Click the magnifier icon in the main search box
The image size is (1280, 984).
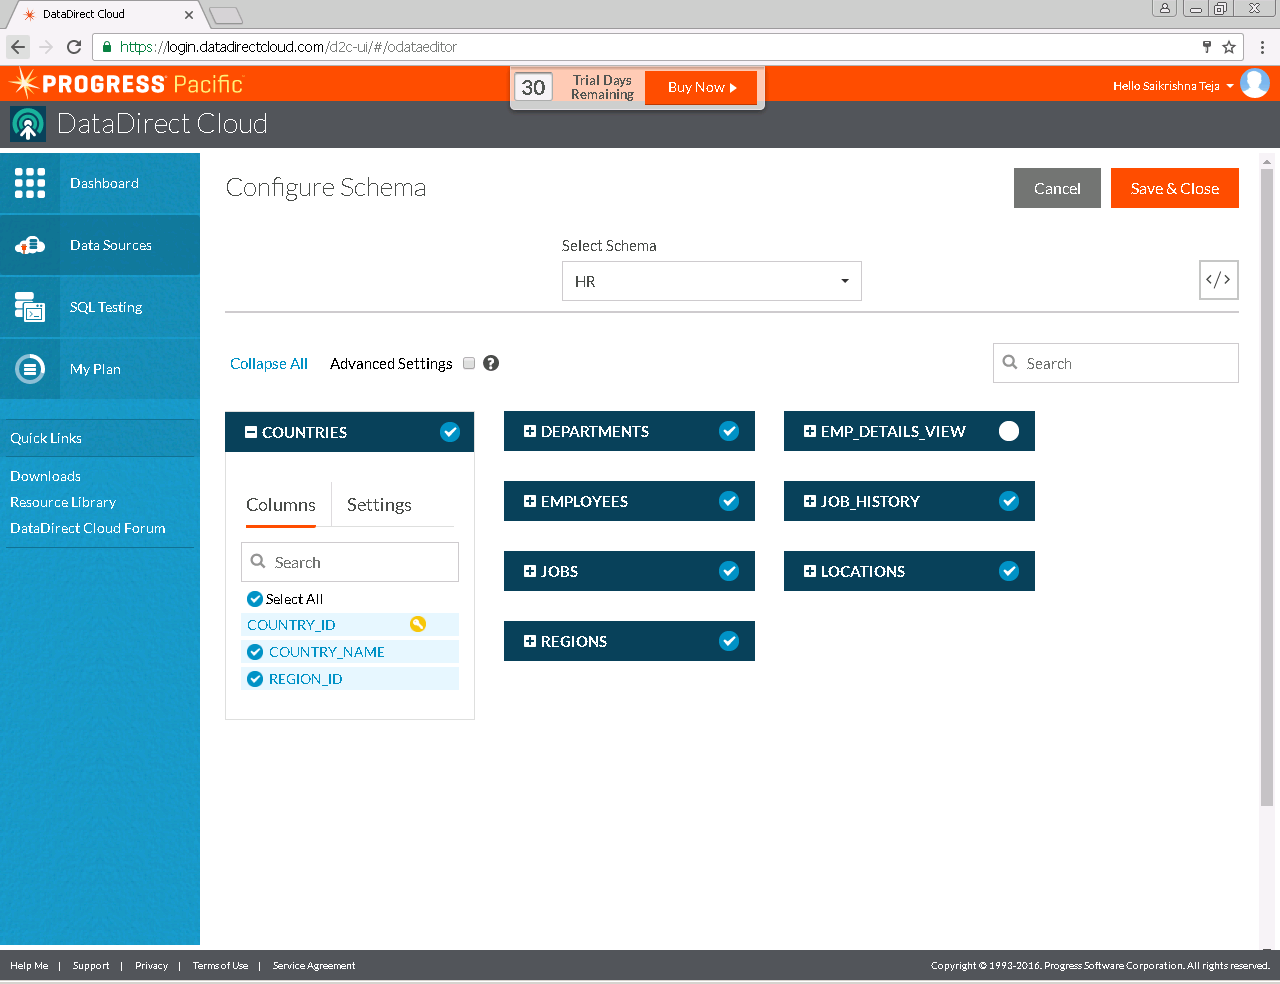1010,362
